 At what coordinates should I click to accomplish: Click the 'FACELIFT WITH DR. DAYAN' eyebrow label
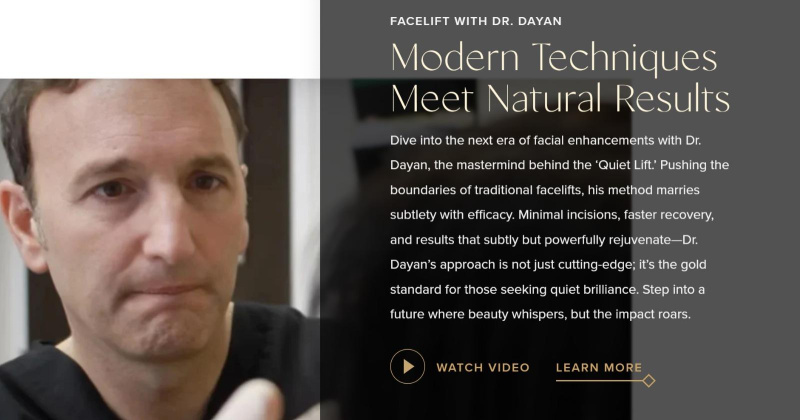pos(476,21)
